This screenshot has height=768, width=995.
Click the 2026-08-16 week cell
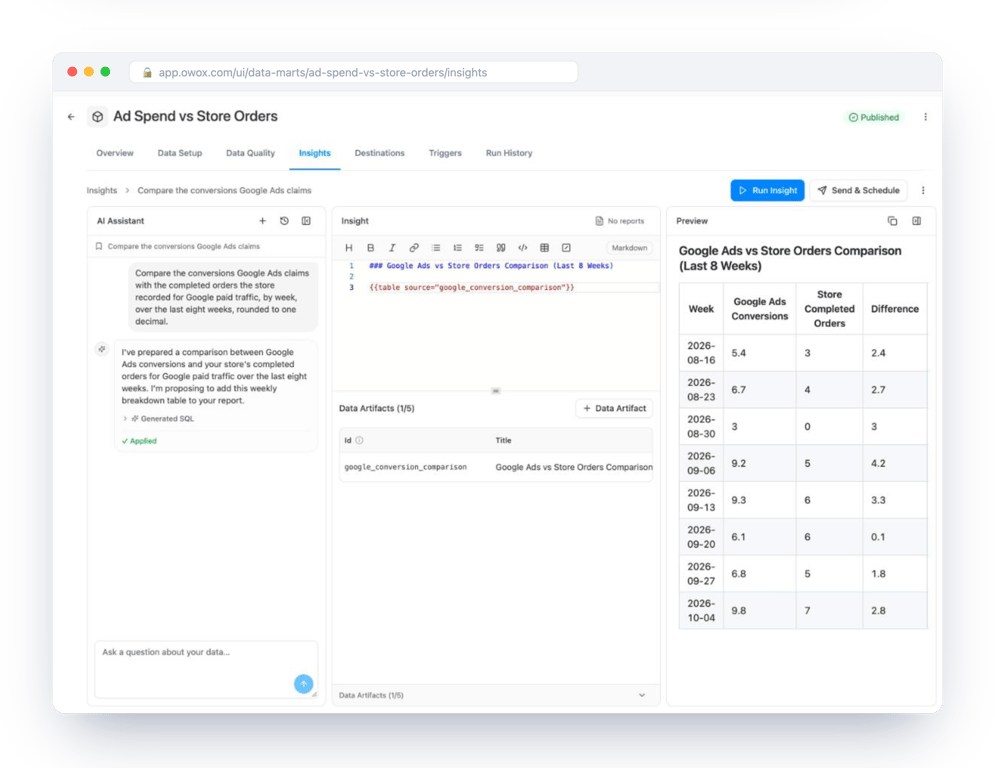701,353
